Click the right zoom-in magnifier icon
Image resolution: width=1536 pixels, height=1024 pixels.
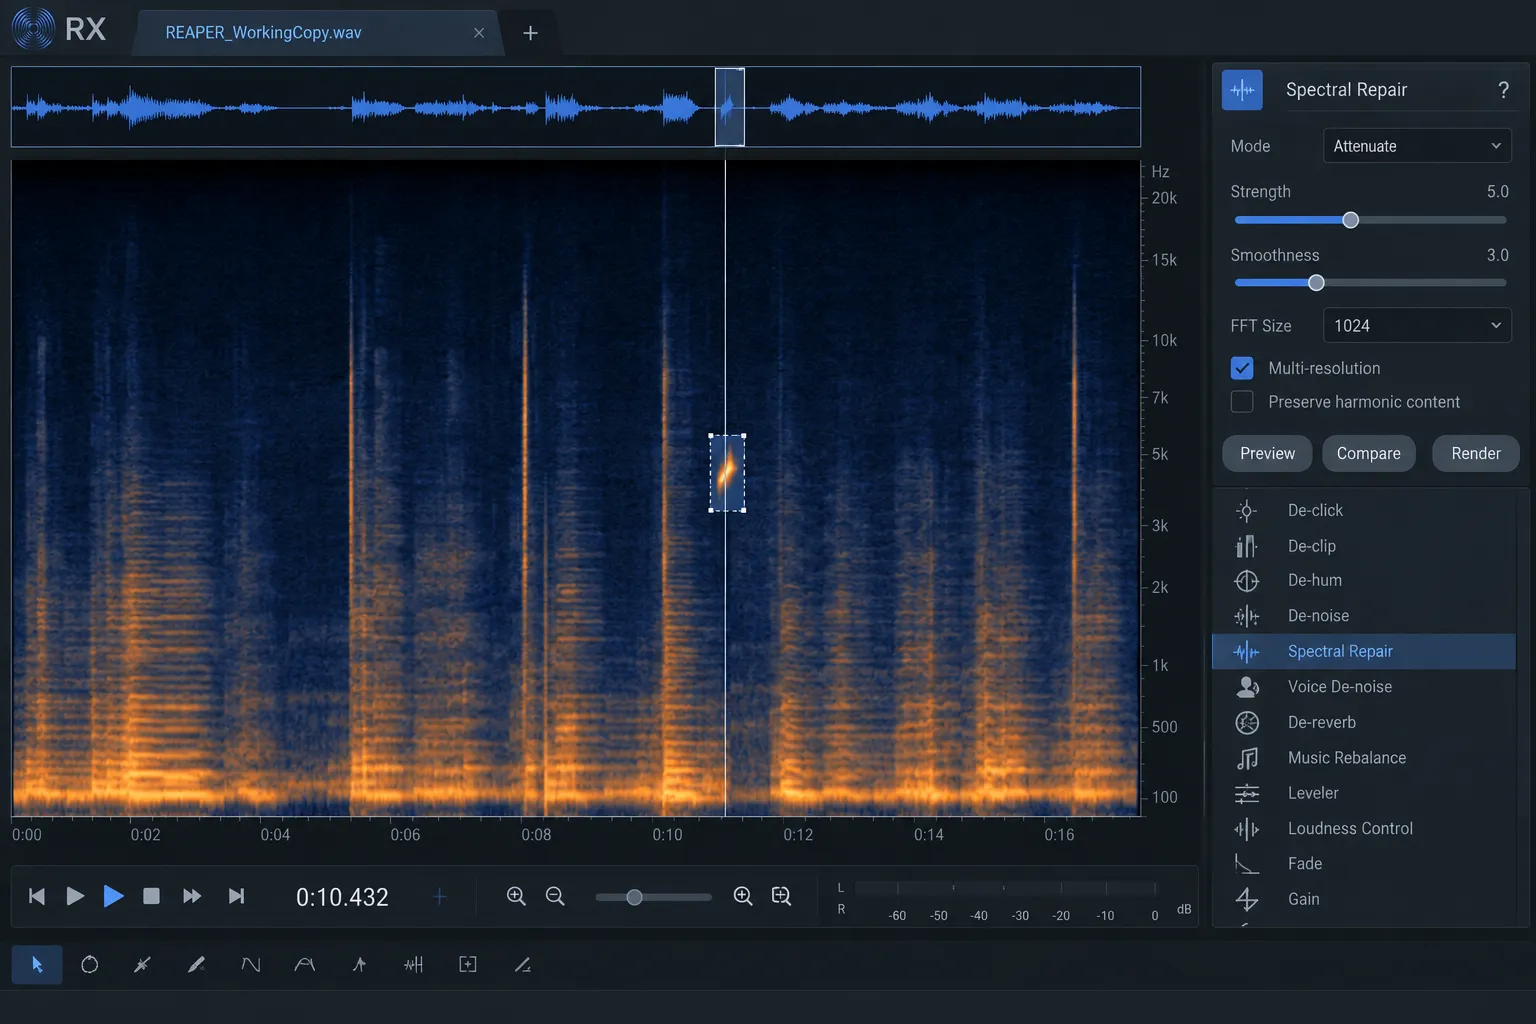743,896
